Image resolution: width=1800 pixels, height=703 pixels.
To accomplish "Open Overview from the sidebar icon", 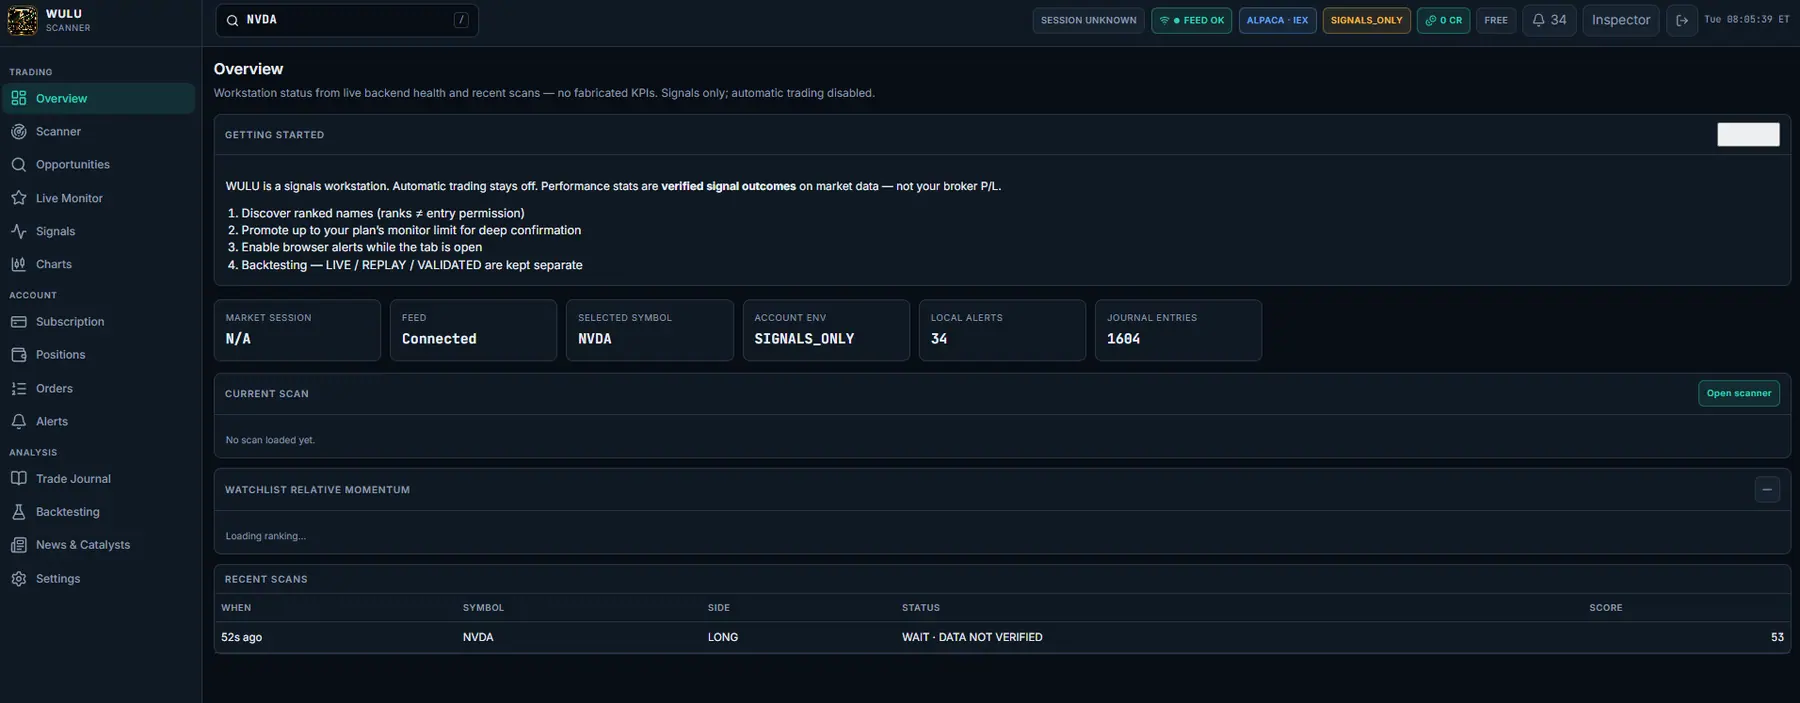I will tap(18, 98).
